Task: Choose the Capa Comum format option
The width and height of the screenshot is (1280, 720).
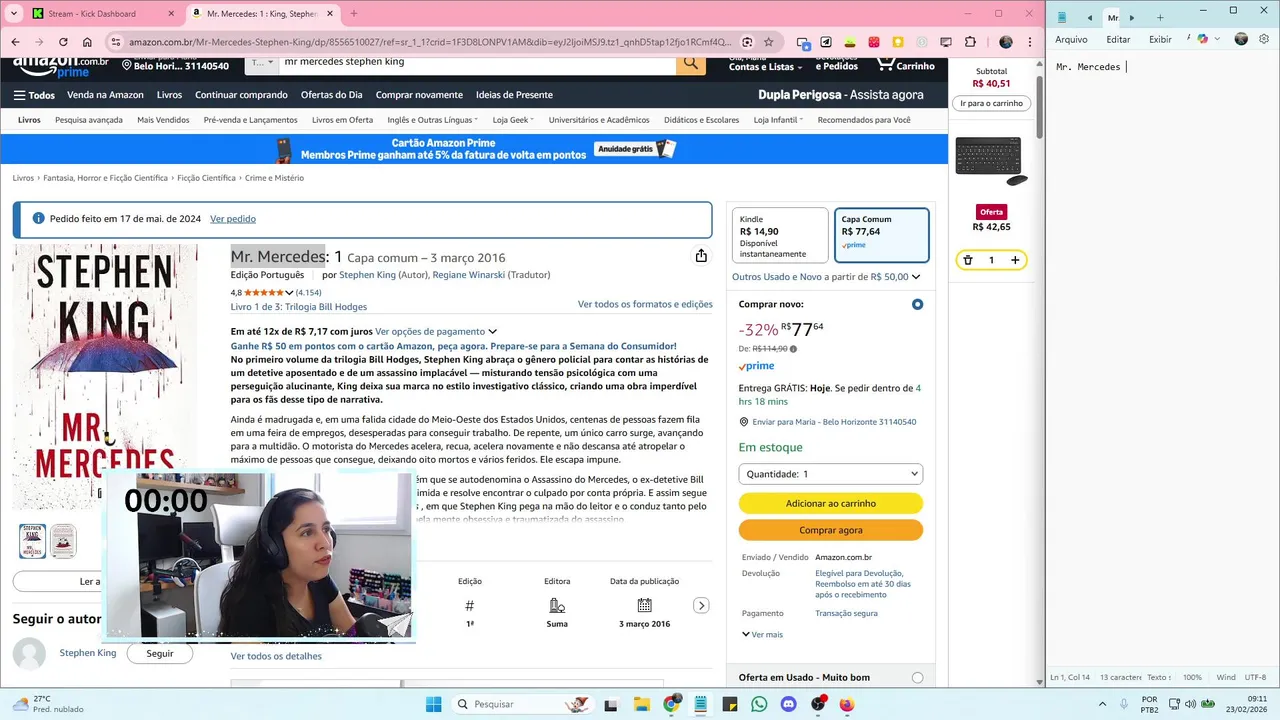Action: 882,235
